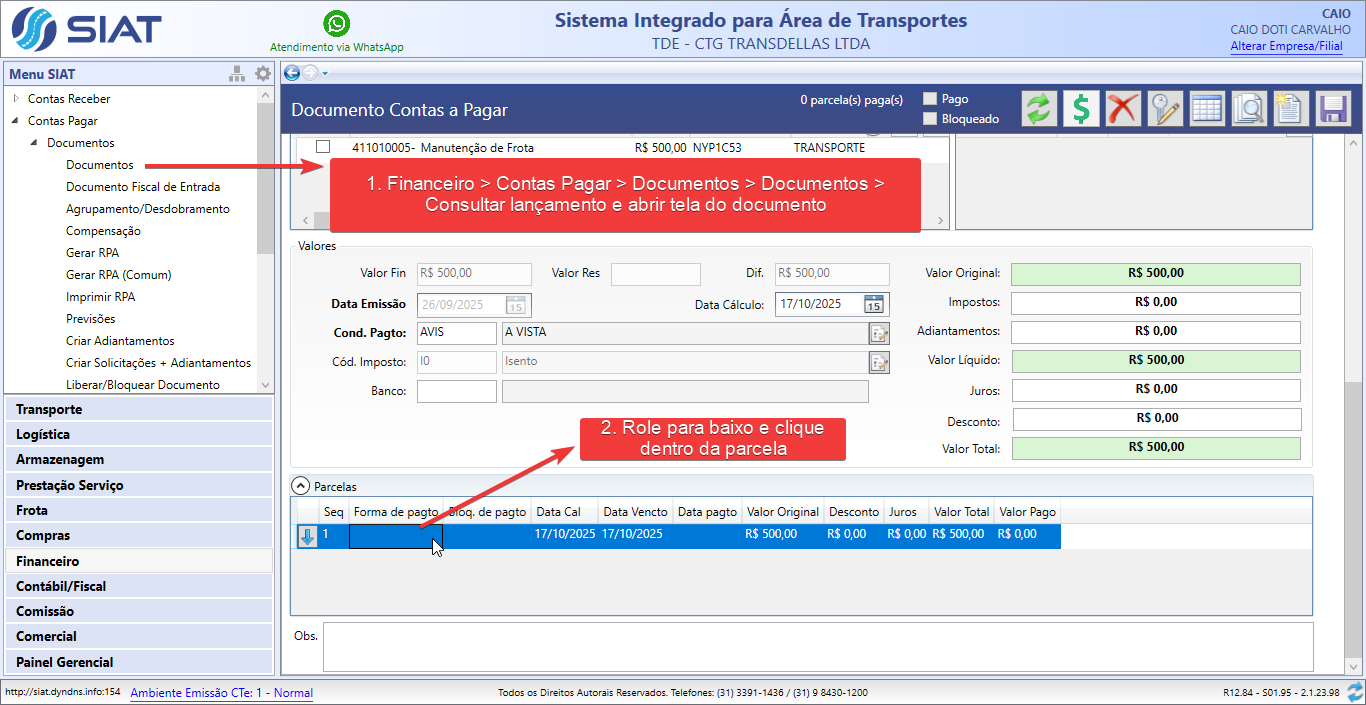Screen dimensions: 1366x705
Task: Click the new document icon
Action: pyautogui.click(x=1290, y=108)
